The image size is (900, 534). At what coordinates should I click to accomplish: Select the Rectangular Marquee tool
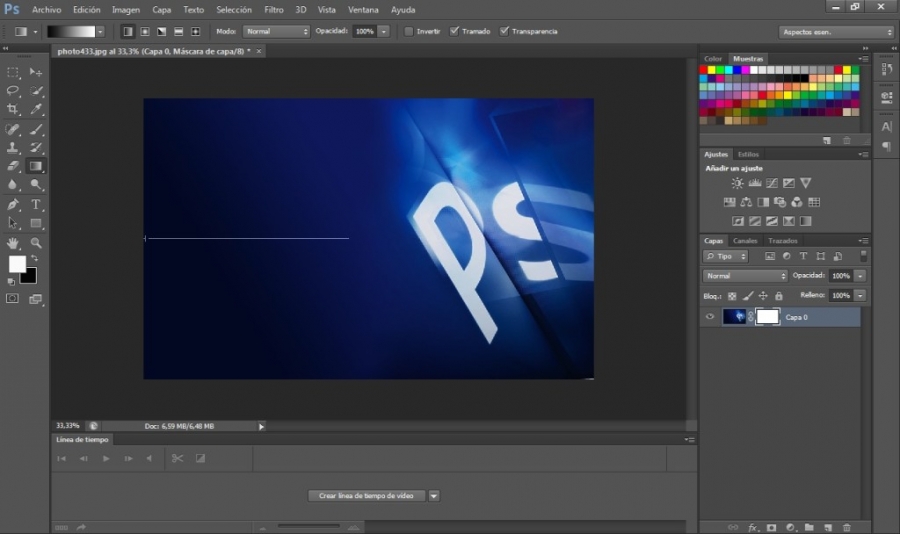coord(13,72)
